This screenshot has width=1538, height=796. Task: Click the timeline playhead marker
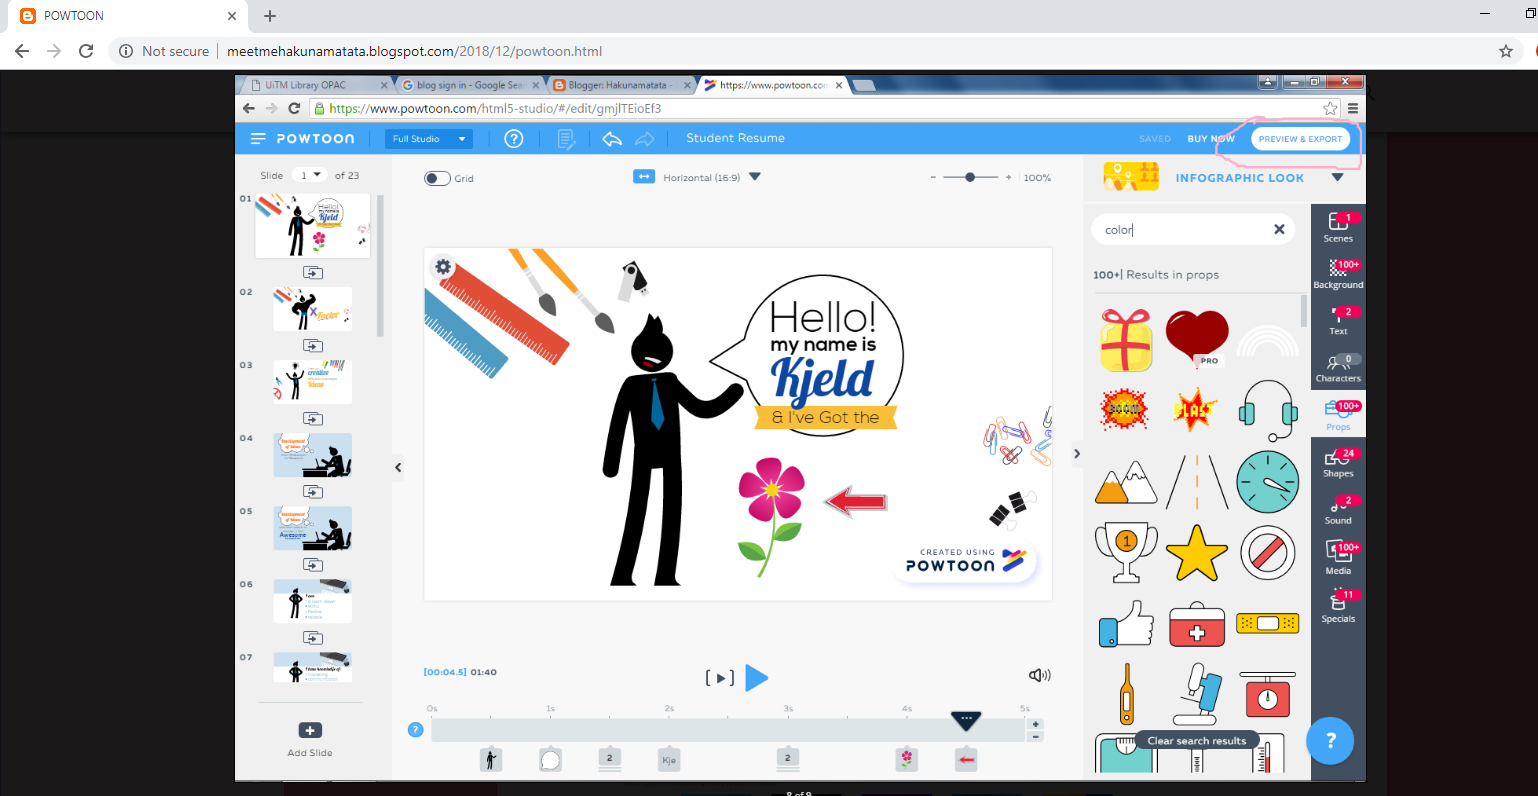click(965, 721)
